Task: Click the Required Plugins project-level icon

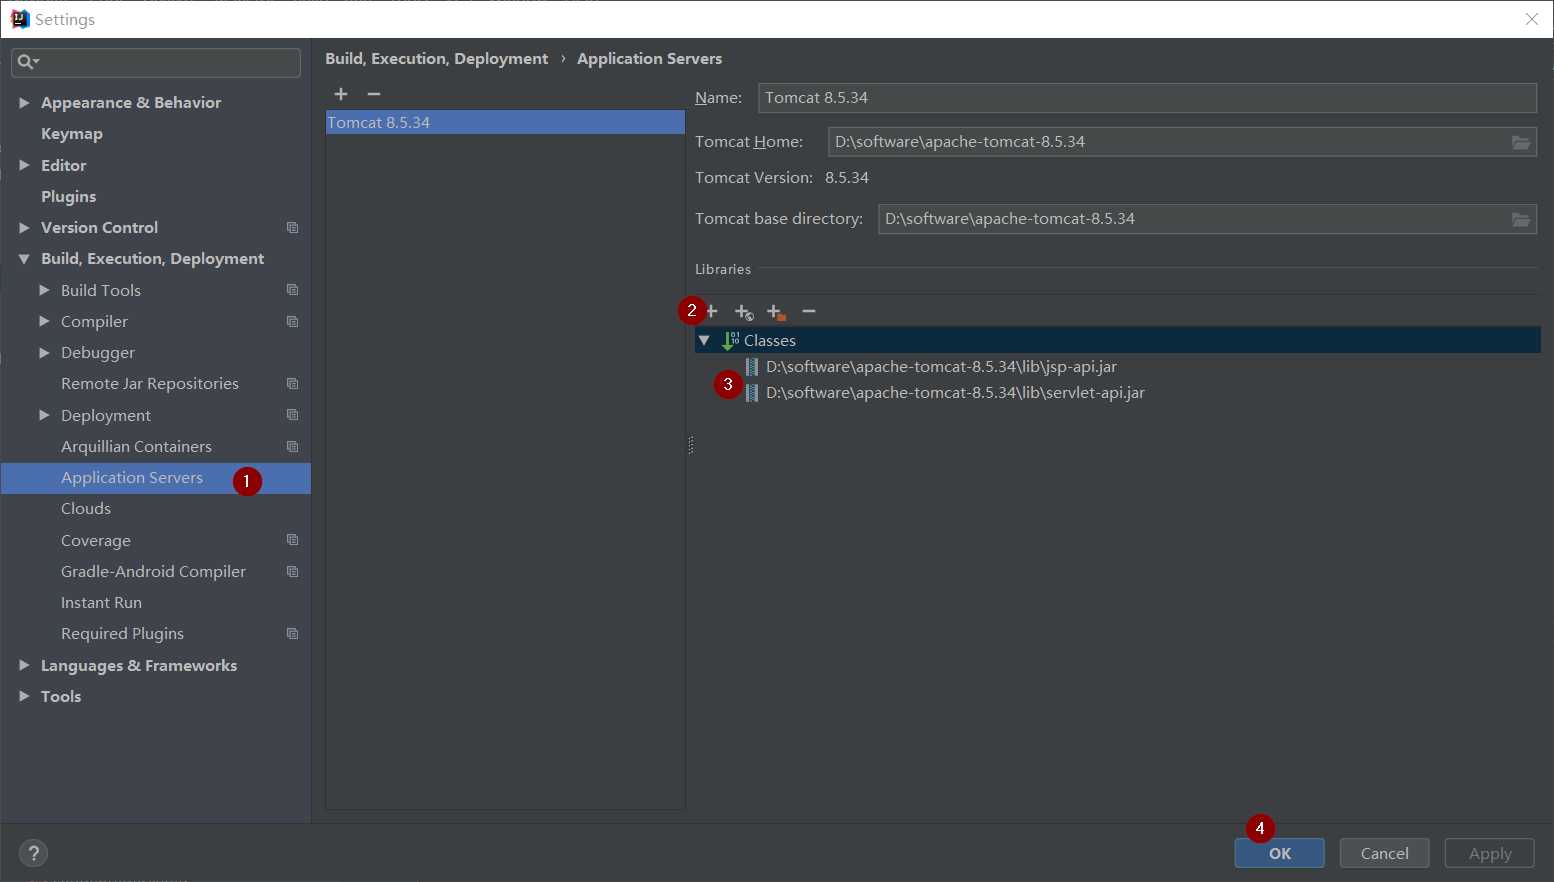Action: click(x=292, y=634)
